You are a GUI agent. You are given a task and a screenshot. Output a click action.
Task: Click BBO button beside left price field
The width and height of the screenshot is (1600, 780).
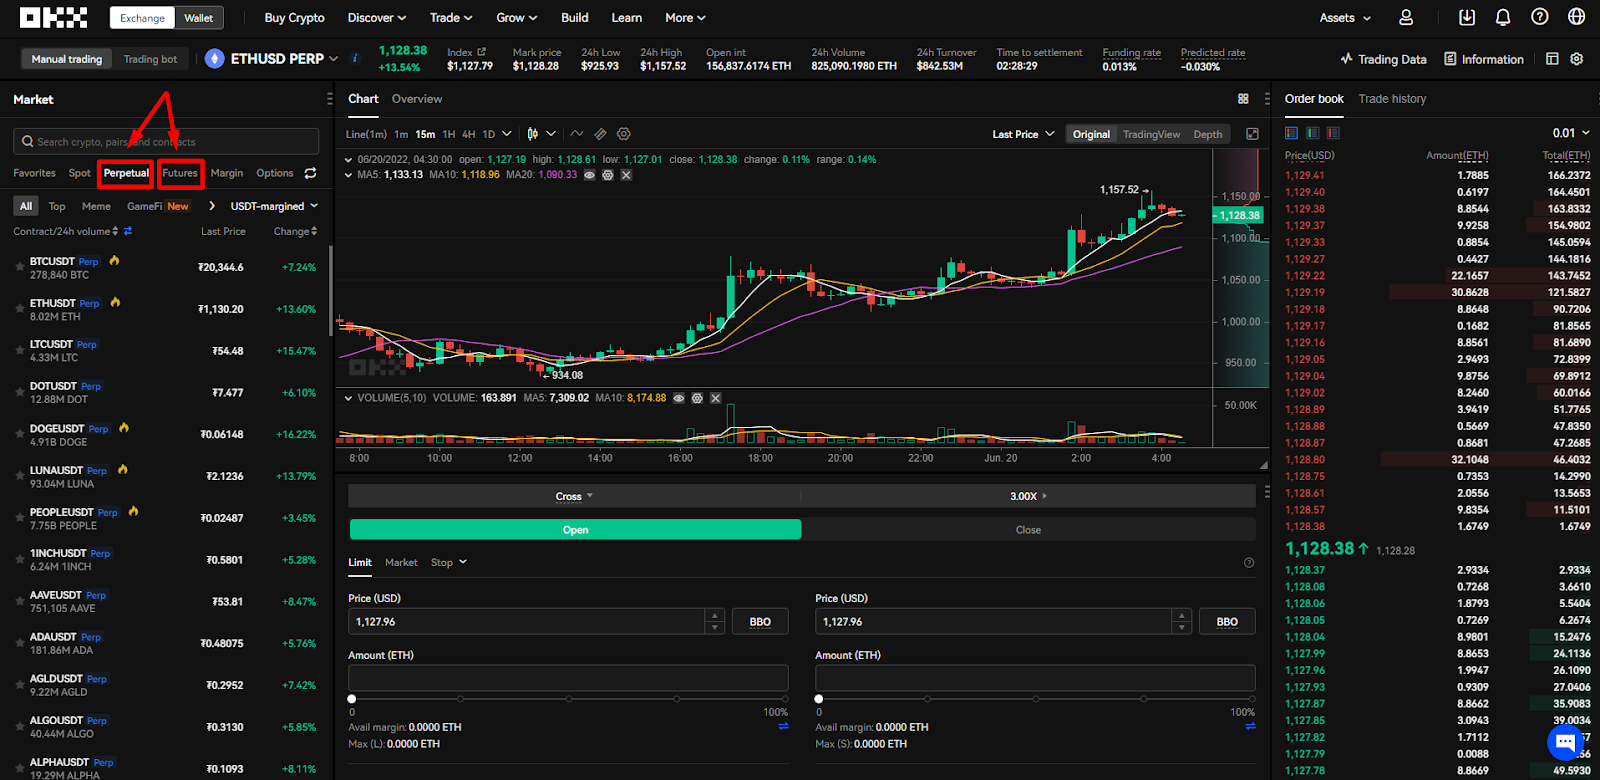760,622
